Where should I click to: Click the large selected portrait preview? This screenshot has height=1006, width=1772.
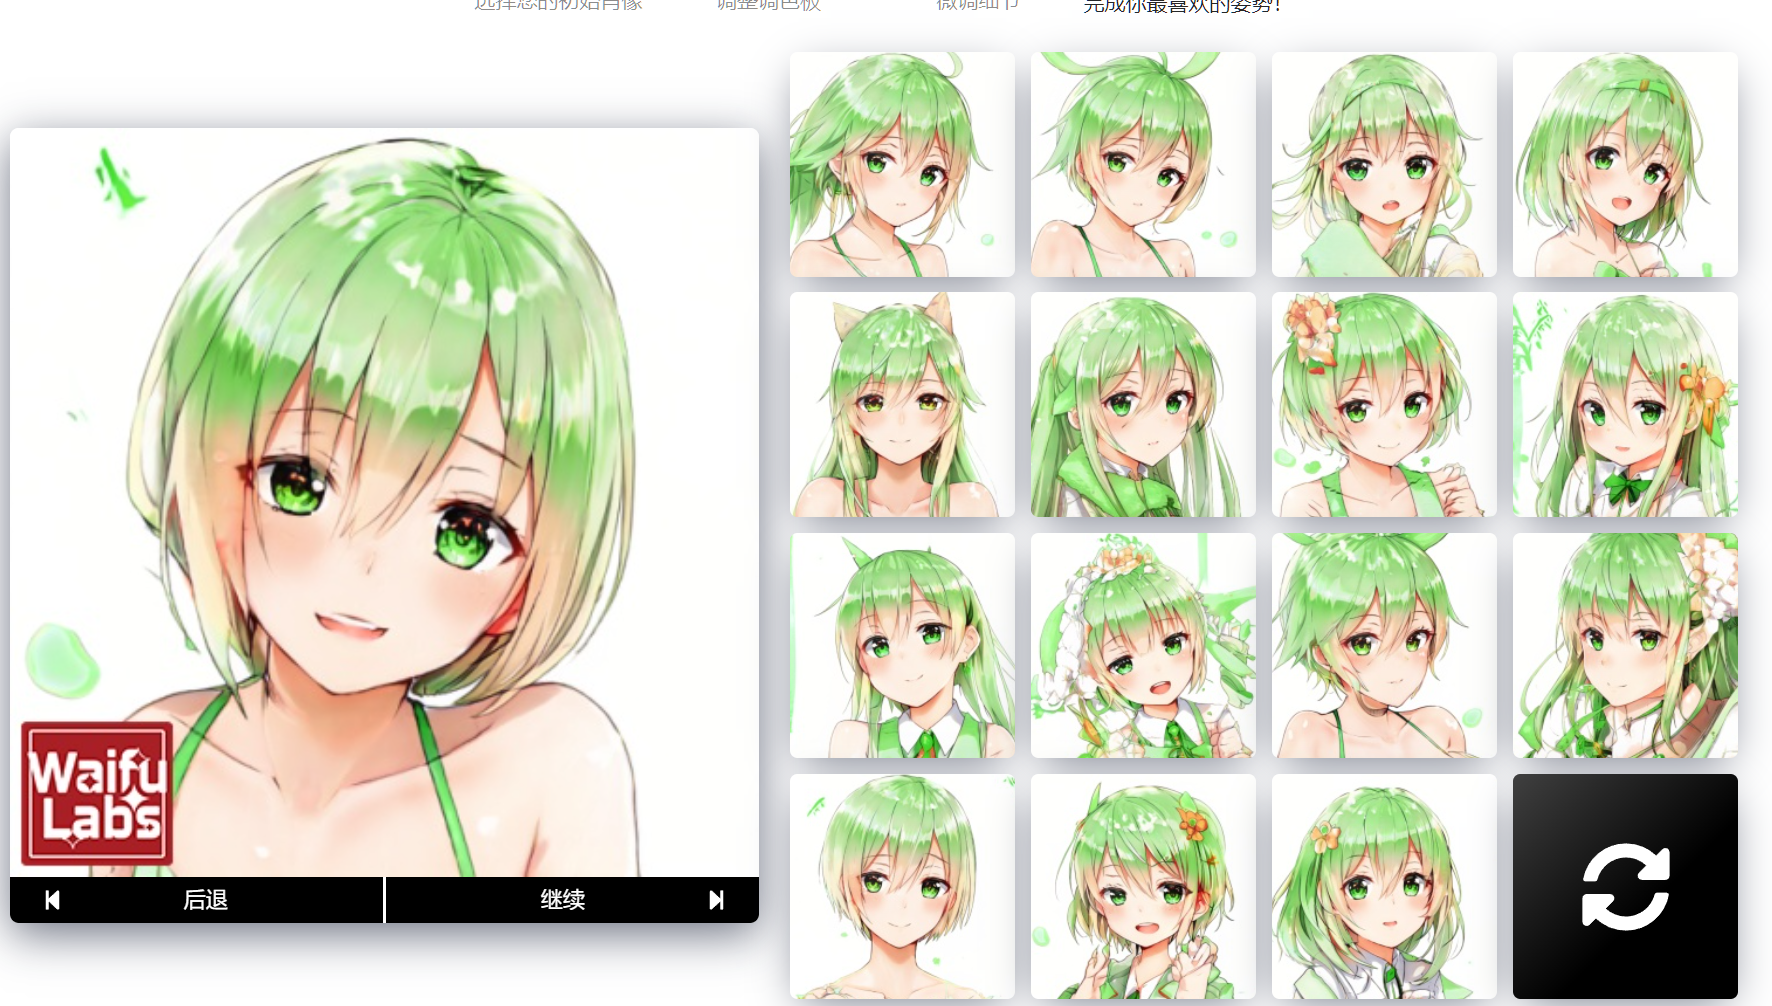tap(384, 500)
